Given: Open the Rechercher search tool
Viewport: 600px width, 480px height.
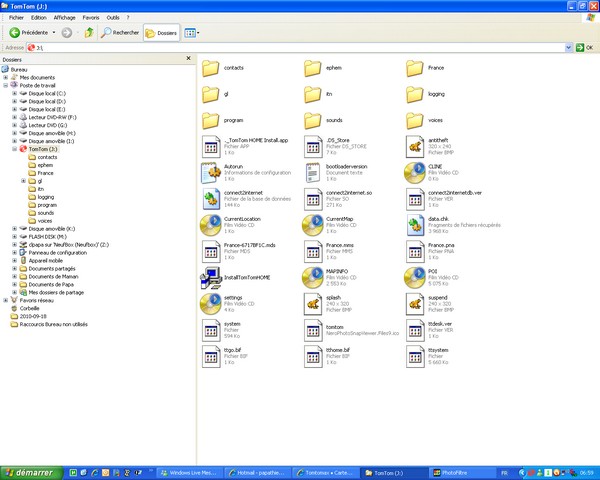Looking at the screenshot, I should (120, 33).
